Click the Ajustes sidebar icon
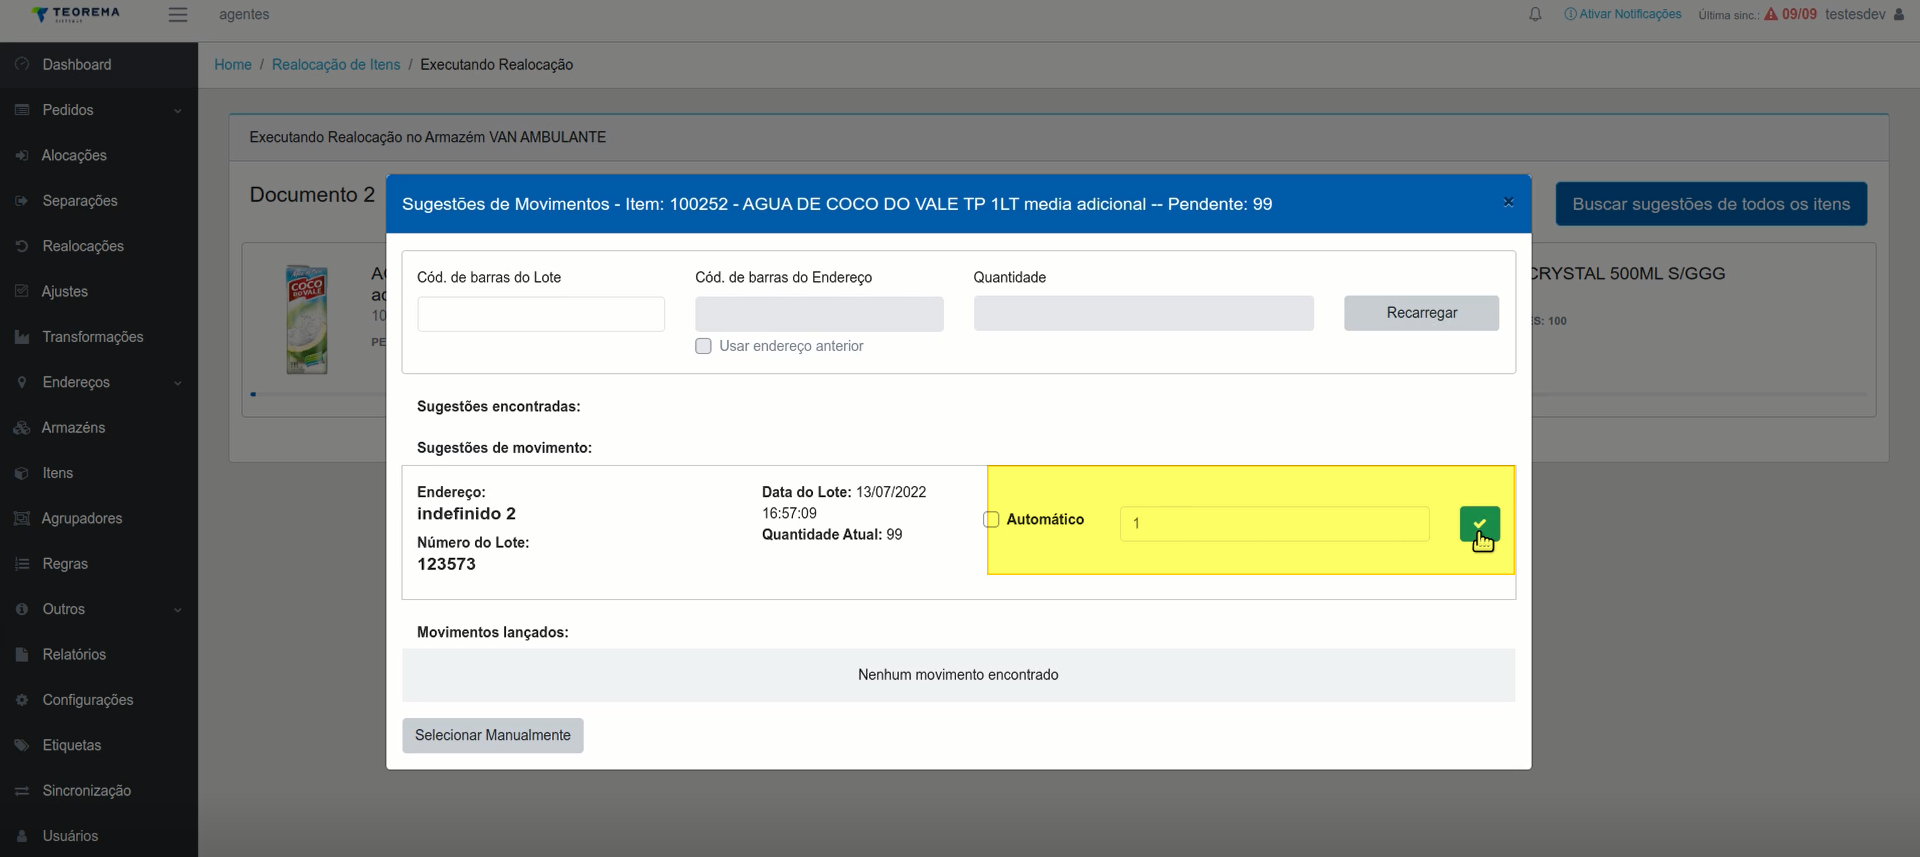Viewport: 1920px width, 857px height. point(22,291)
